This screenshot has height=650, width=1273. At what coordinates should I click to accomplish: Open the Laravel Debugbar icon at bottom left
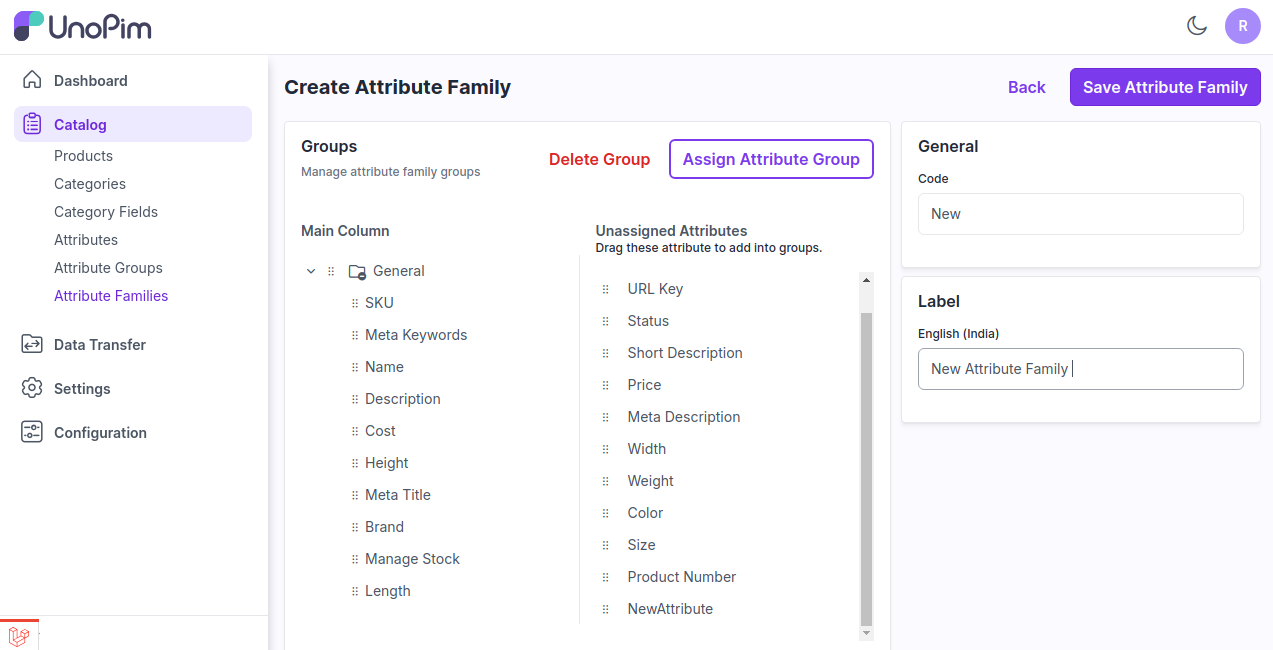point(19,636)
